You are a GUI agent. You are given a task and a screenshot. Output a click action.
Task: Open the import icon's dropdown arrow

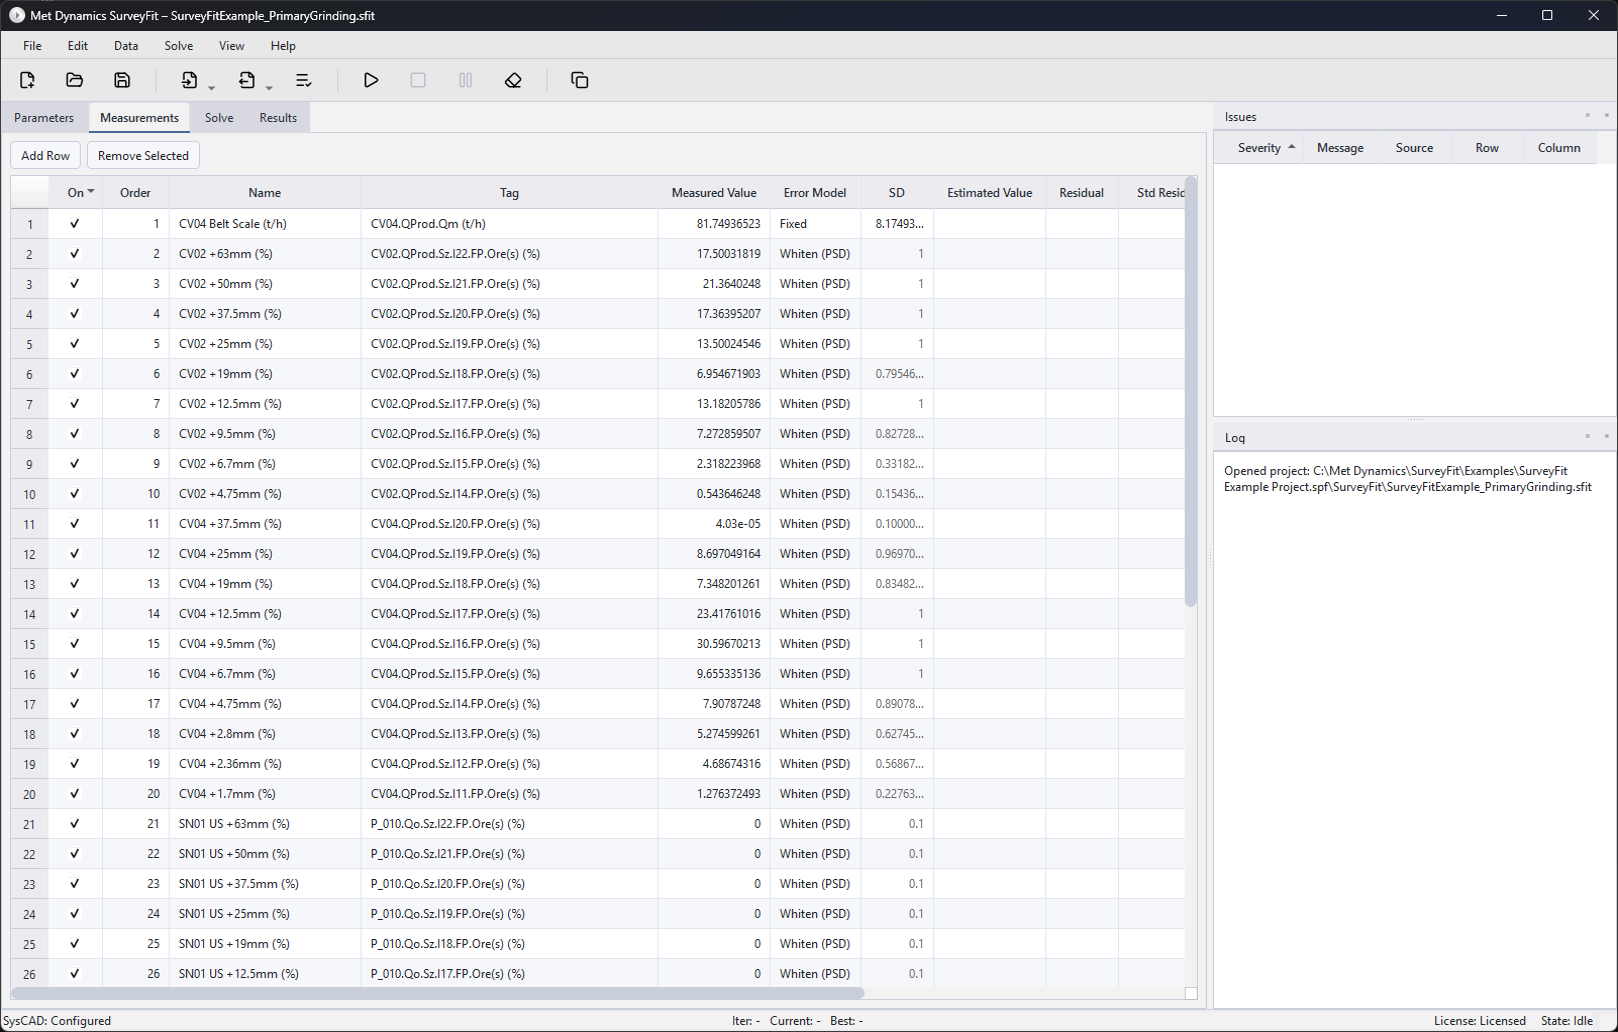point(212,88)
